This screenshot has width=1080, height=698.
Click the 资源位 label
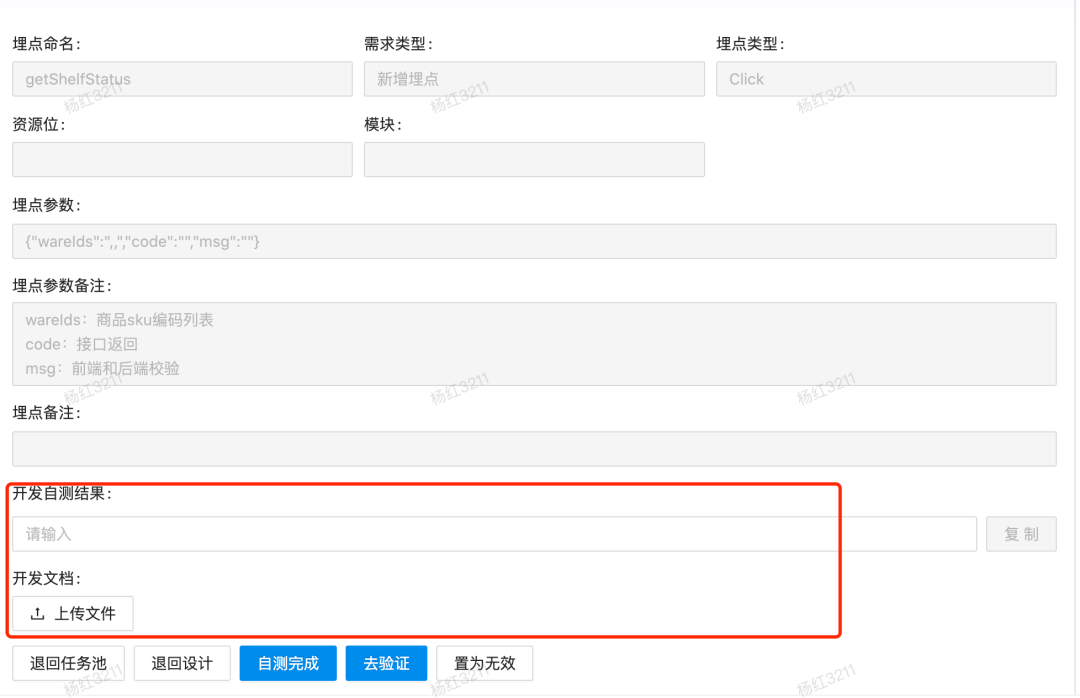39,125
